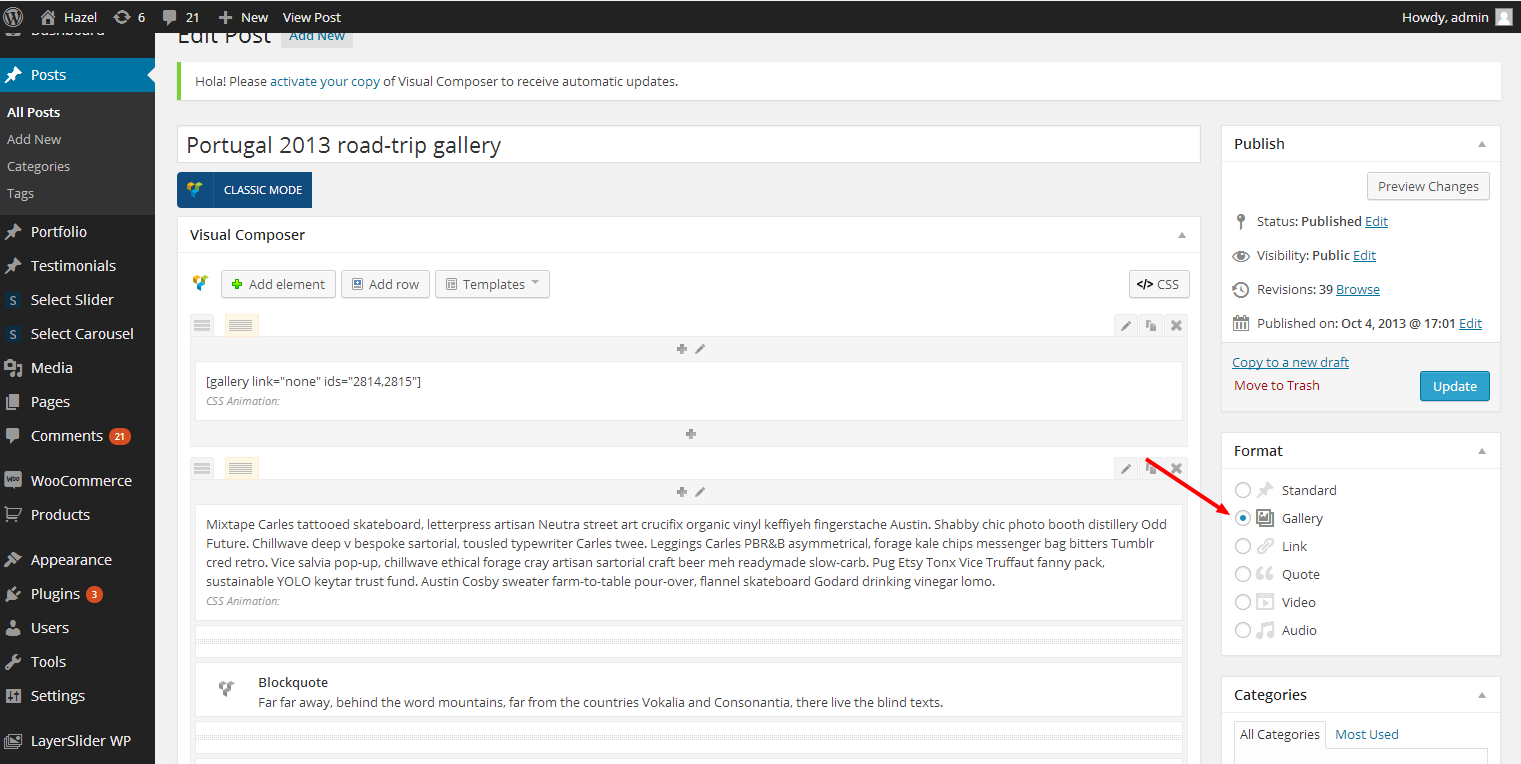Image resolution: width=1521 pixels, height=764 pixels.
Task: Open the Templates dropdown
Action: (492, 284)
